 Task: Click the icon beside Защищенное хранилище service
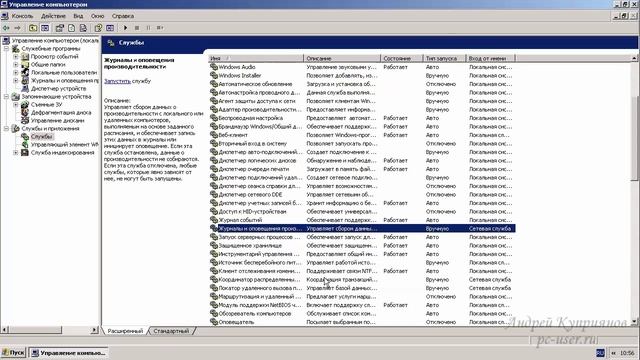tap(213, 245)
